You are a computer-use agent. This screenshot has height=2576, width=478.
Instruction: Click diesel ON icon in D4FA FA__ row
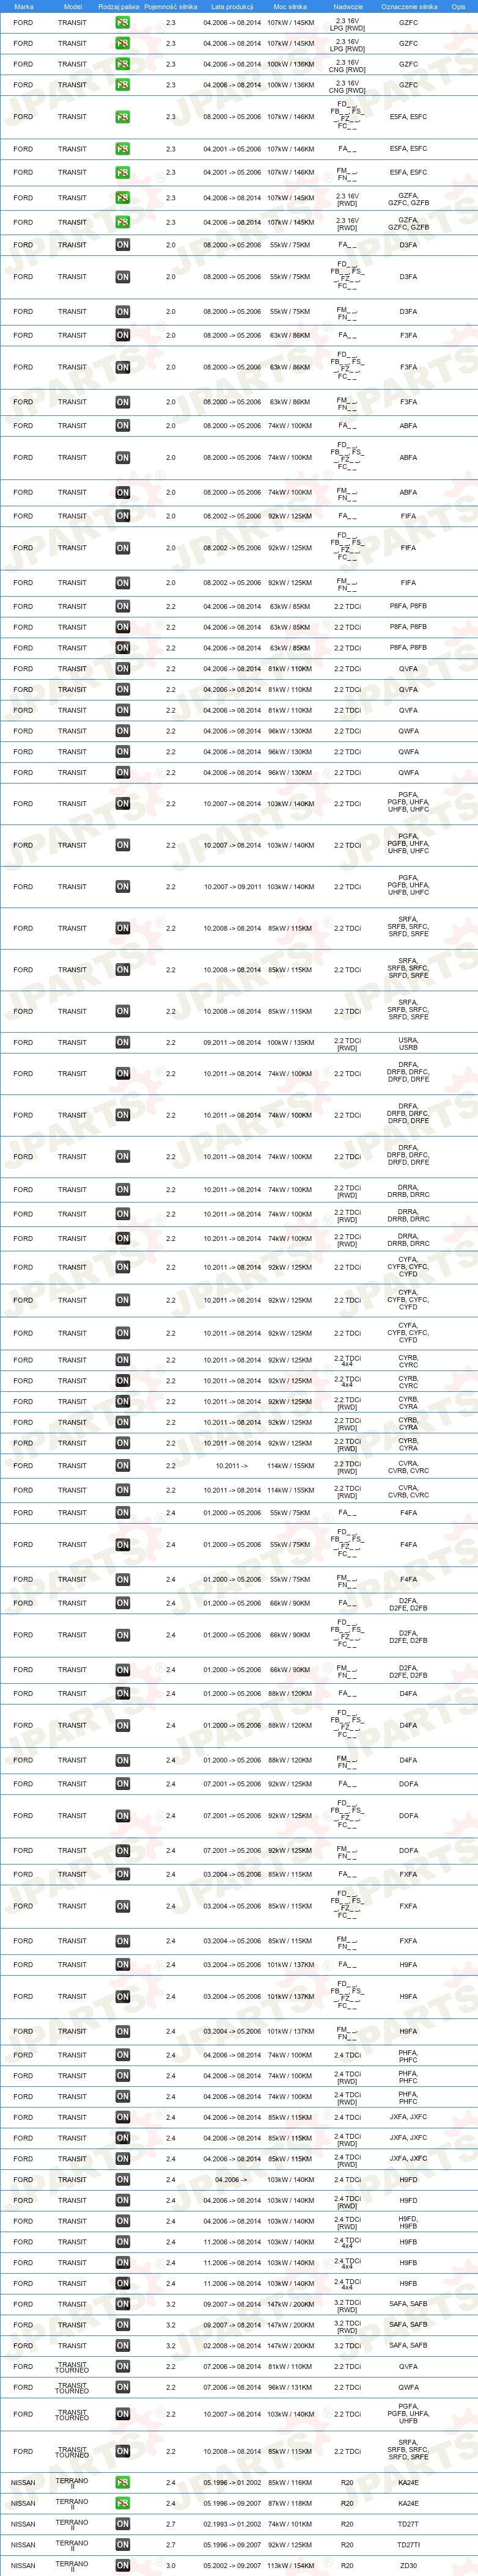coord(122,1694)
